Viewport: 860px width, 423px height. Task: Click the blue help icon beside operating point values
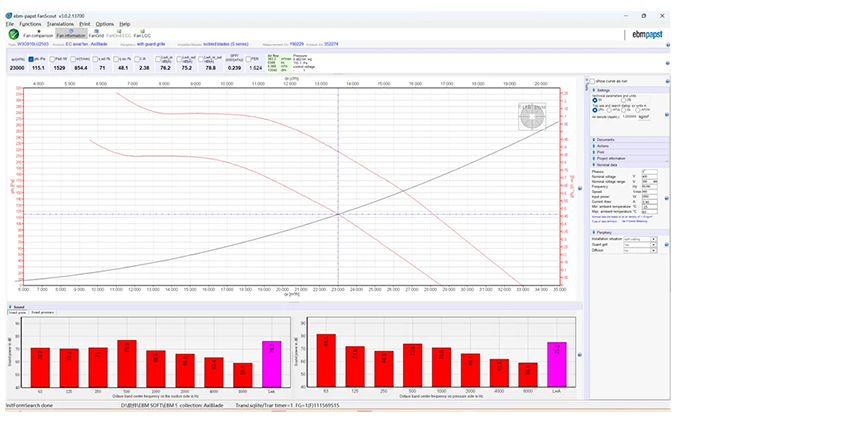[x=667, y=63]
